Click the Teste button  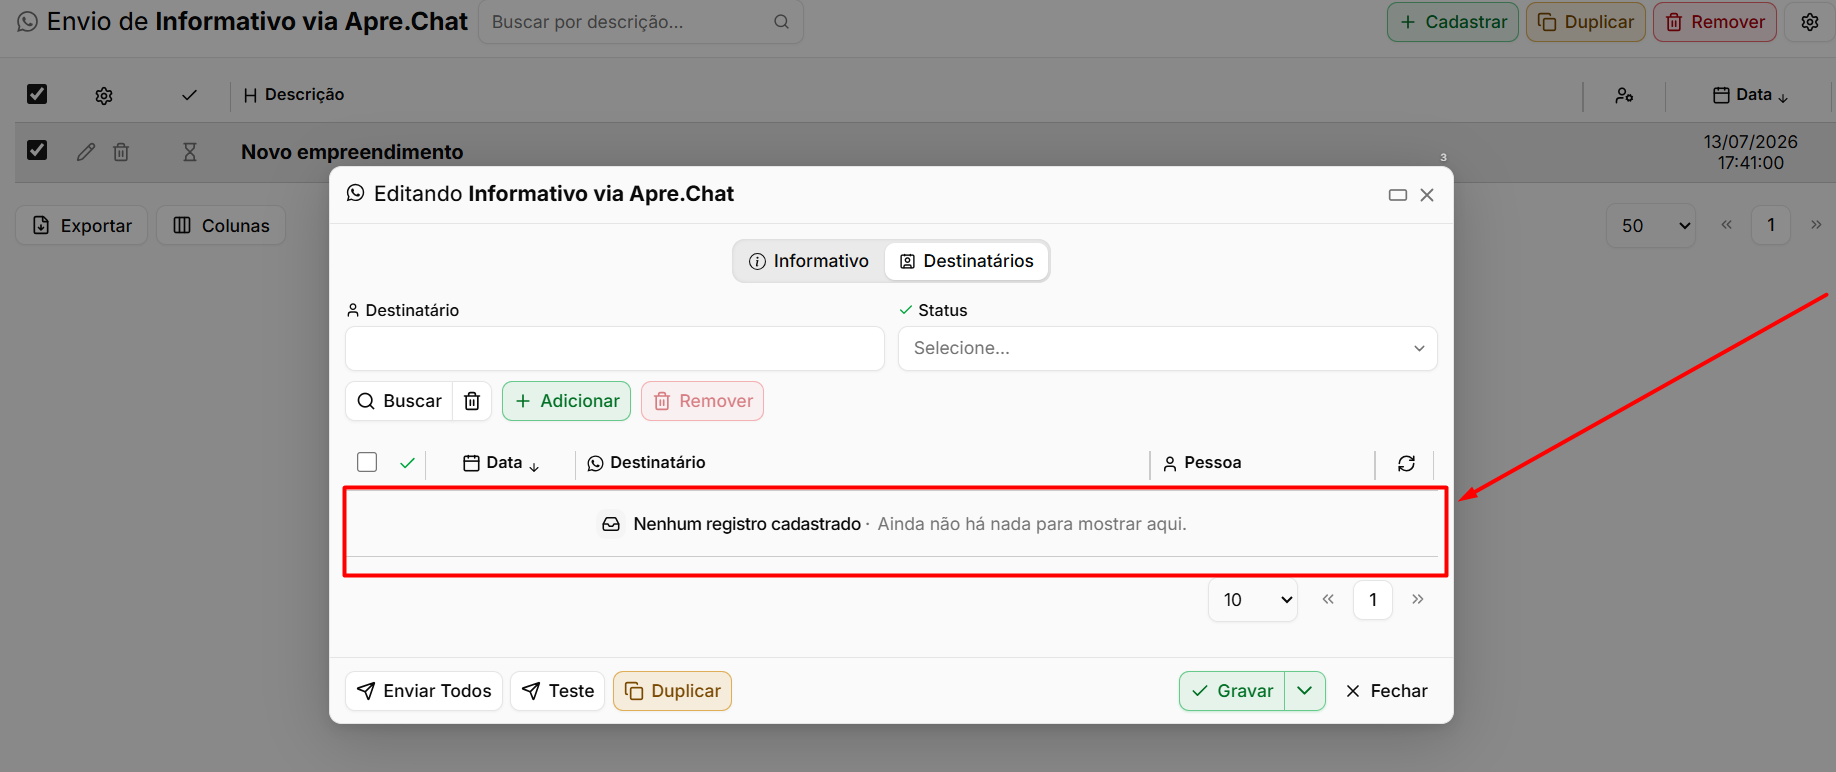point(558,691)
